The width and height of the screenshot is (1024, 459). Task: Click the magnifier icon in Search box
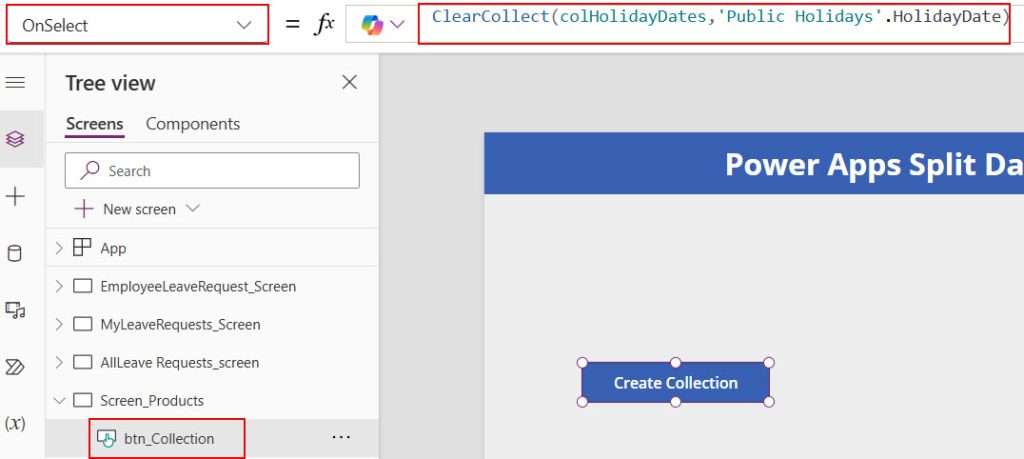[x=89, y=170]
